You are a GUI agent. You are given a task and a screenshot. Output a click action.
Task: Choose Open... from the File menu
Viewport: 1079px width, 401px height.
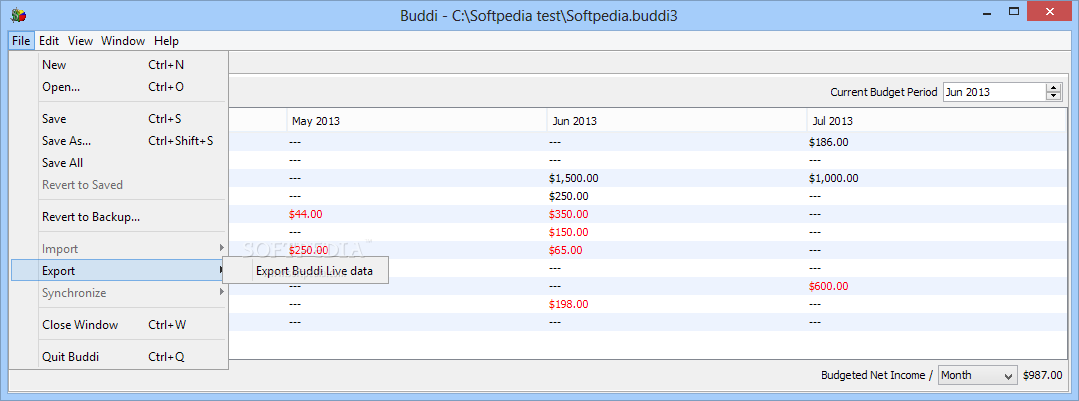click(x=119, y=87)
